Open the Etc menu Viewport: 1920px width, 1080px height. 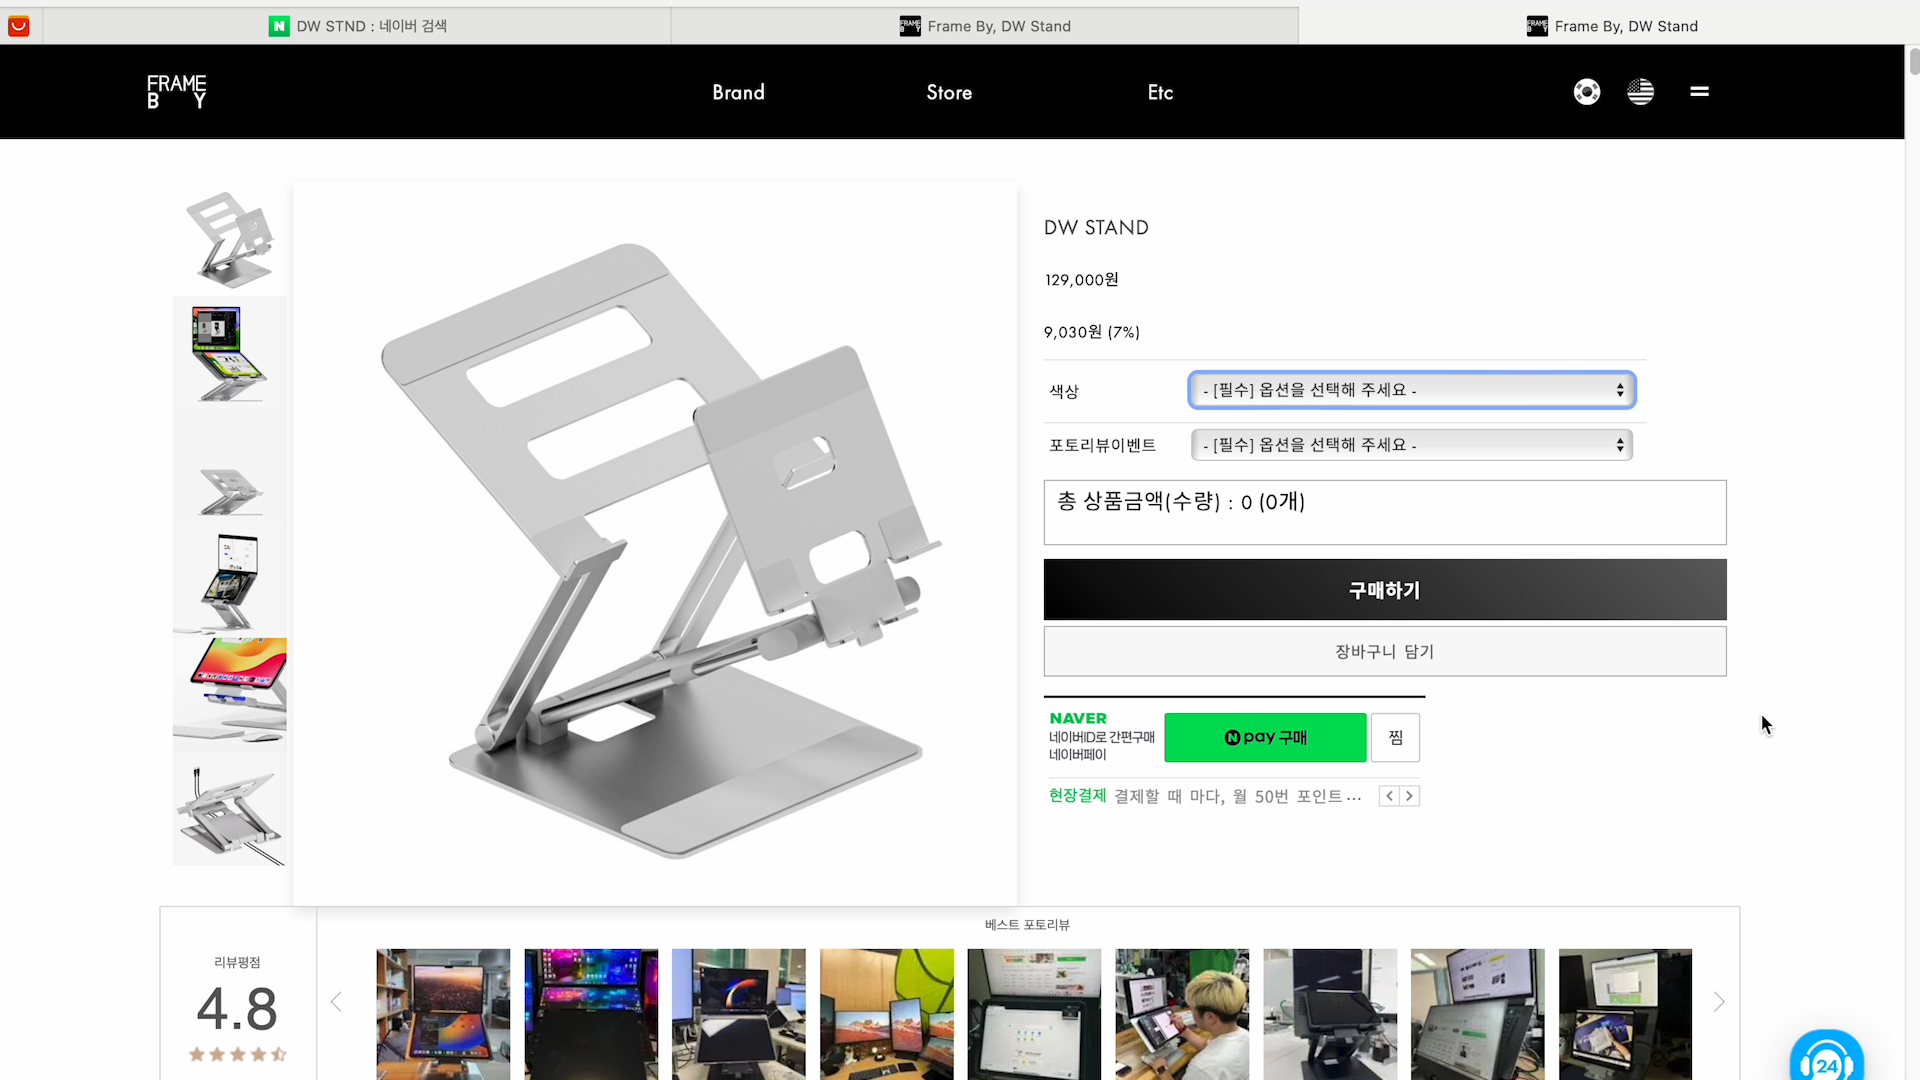pos(1160,92)
